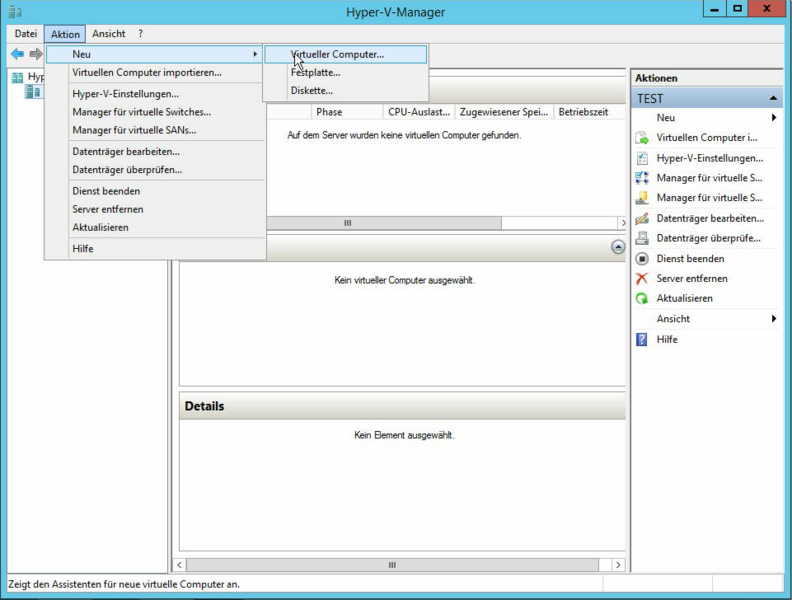Choose Festplatte... in the Neu submenu

tap(345, 73)
